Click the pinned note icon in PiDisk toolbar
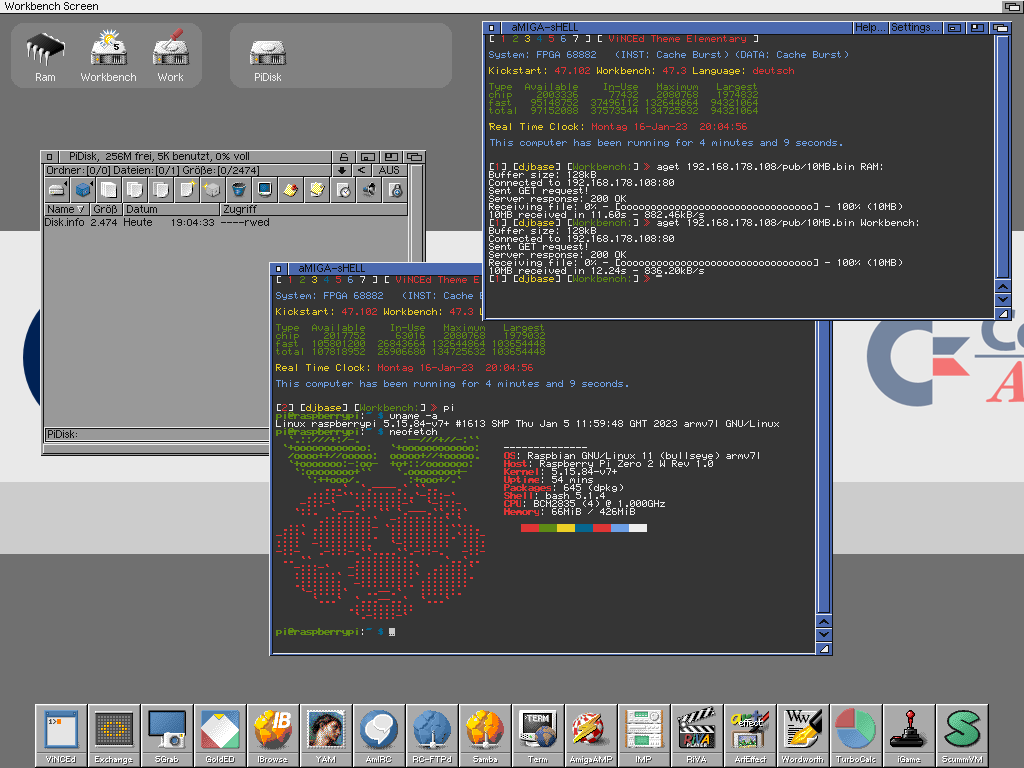Image resolution: width=1024 pixels, height=768 pixels. (x=291, y=190)
